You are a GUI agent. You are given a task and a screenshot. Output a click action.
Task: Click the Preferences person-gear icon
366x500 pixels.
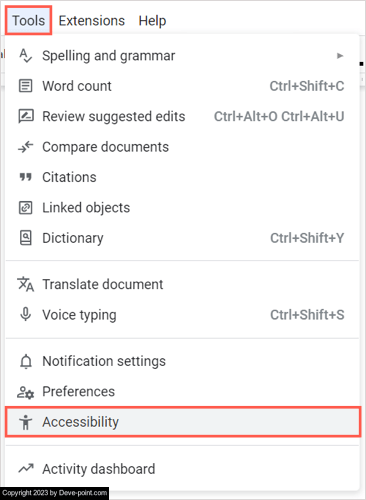(26, 392)
